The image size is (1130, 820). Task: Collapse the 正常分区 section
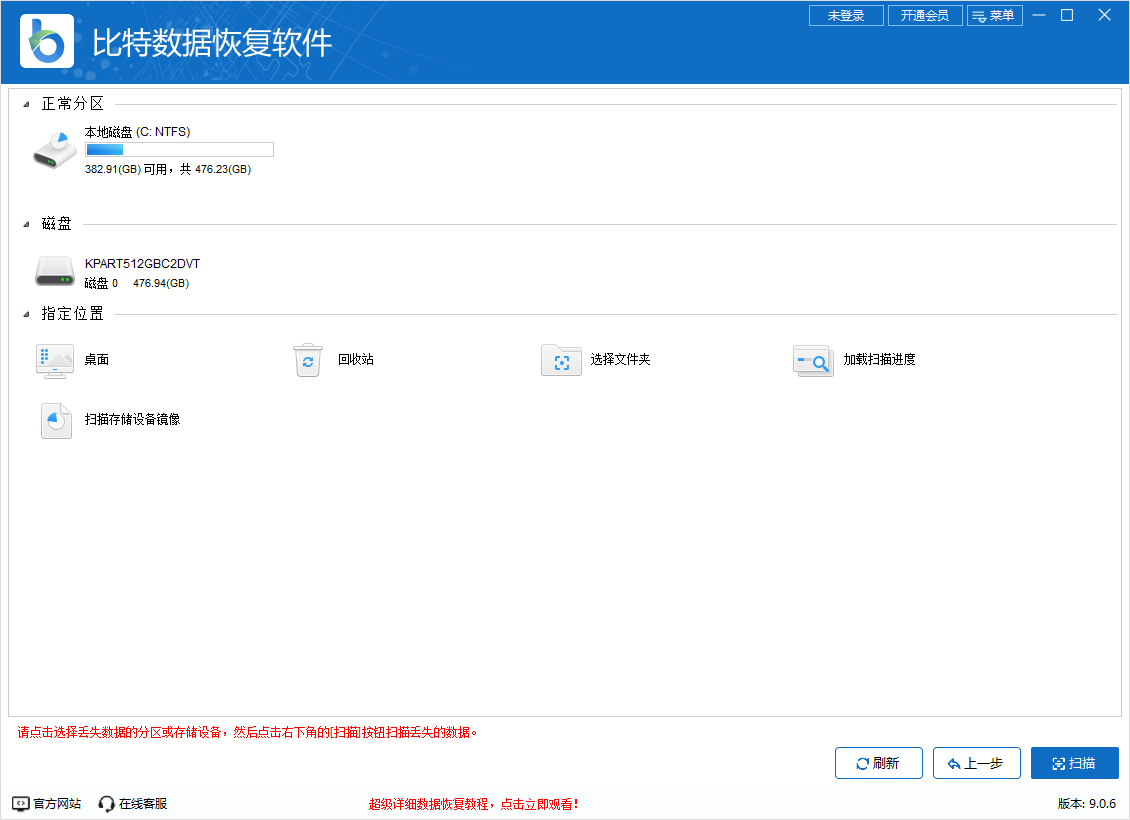[28, 102]
